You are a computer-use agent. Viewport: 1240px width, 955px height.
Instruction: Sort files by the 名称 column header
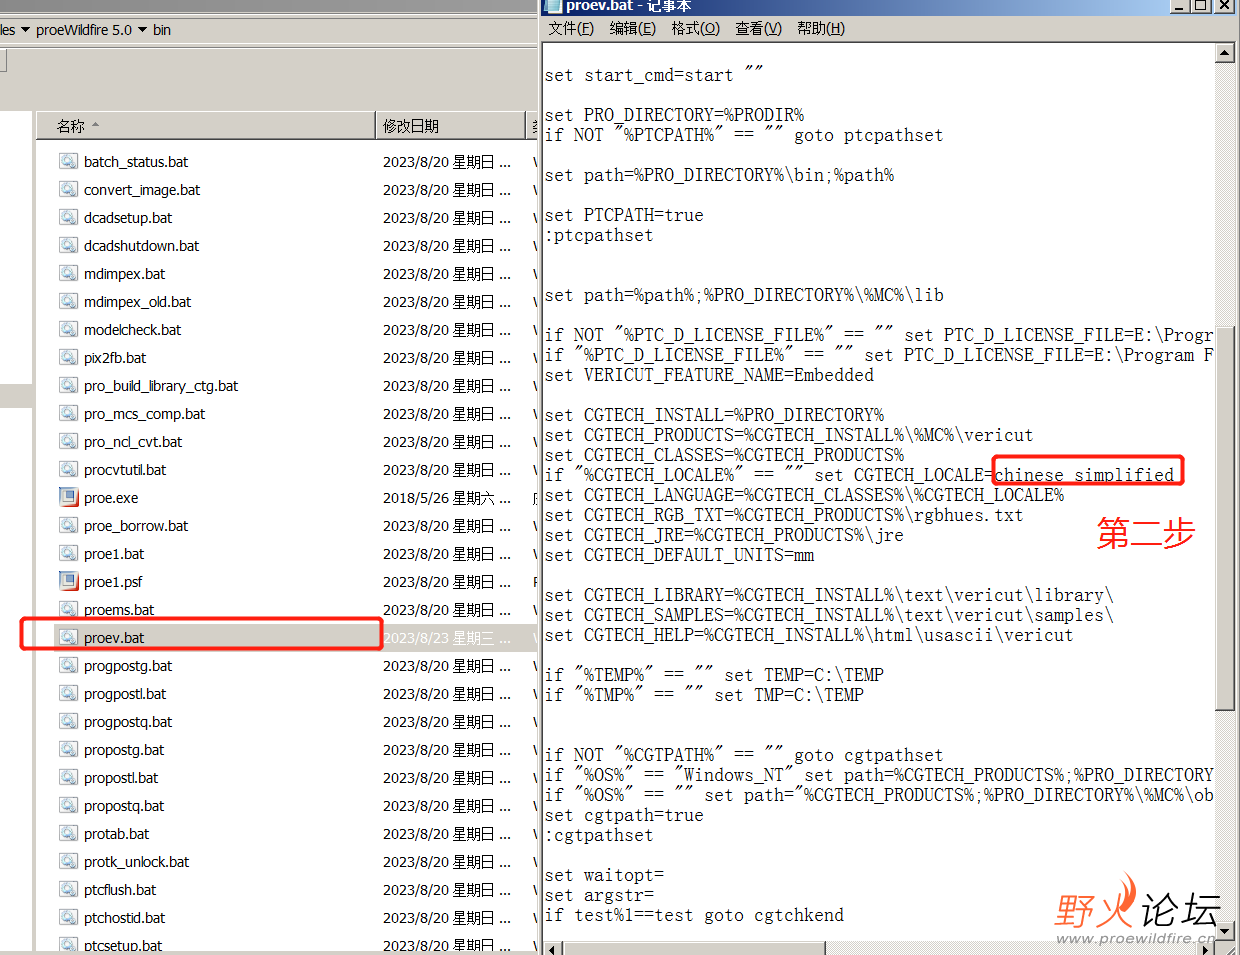pos(205,126)
